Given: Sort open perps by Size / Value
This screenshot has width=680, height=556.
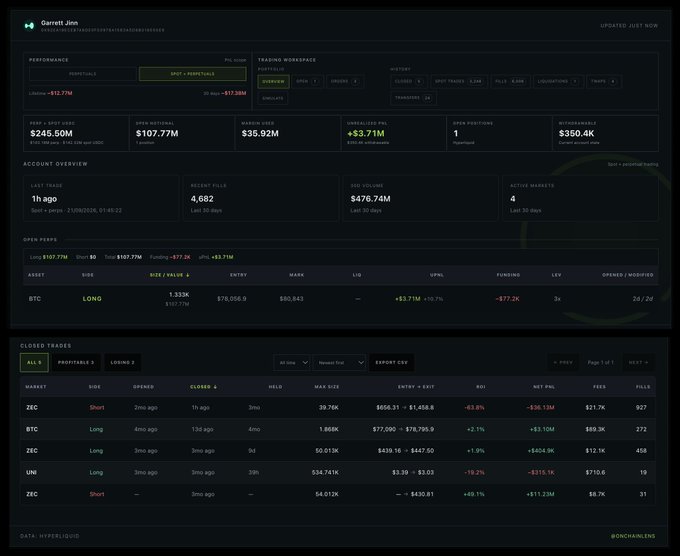Looking at the screenshot, I should click(x=170, y=275).
